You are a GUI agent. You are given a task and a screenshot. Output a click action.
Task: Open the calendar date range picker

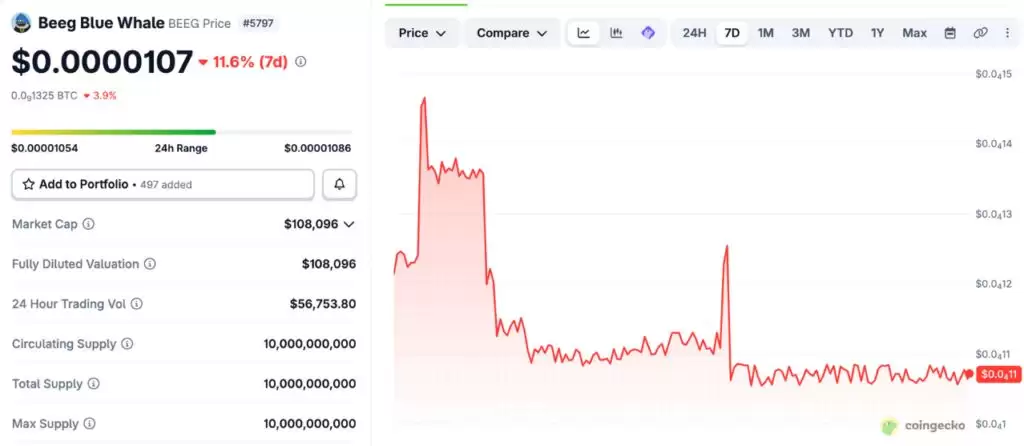tap(950, 33)
